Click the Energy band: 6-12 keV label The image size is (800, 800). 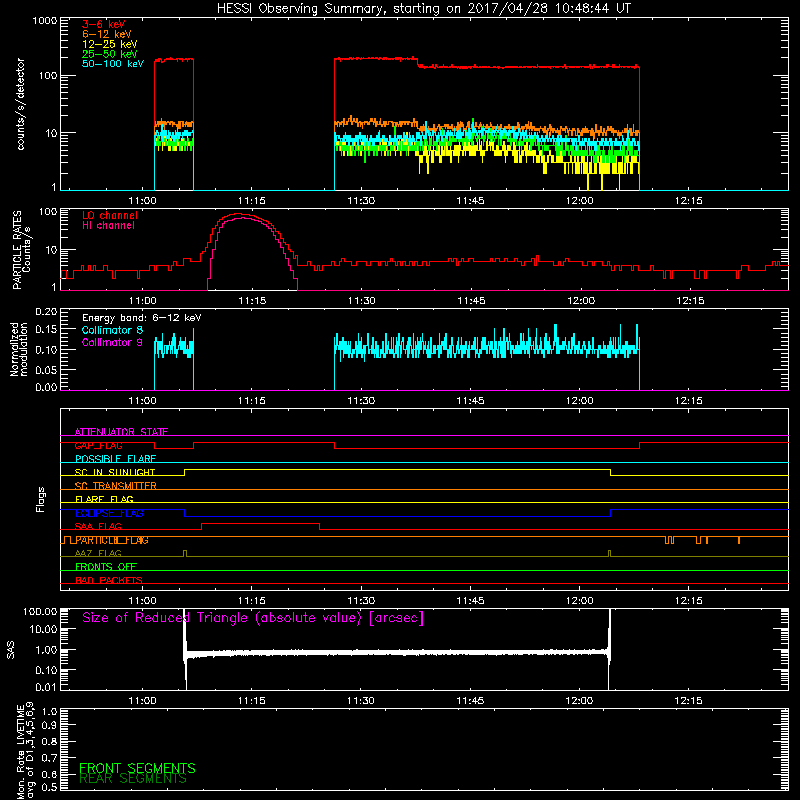[x=142, y=318]
